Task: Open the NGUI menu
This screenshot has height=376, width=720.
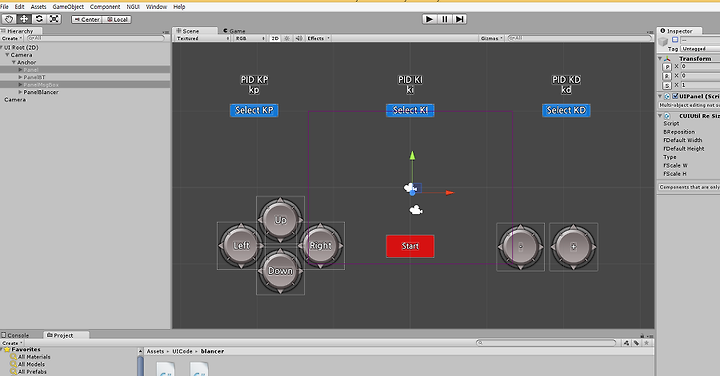Action: pyautogui.click(x=133, y=7)
